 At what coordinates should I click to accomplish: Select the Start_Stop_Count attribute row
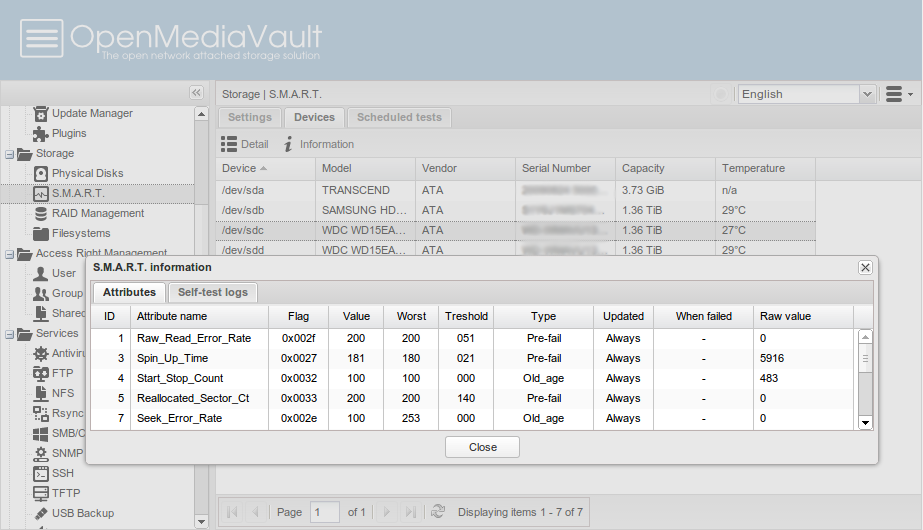473,379
